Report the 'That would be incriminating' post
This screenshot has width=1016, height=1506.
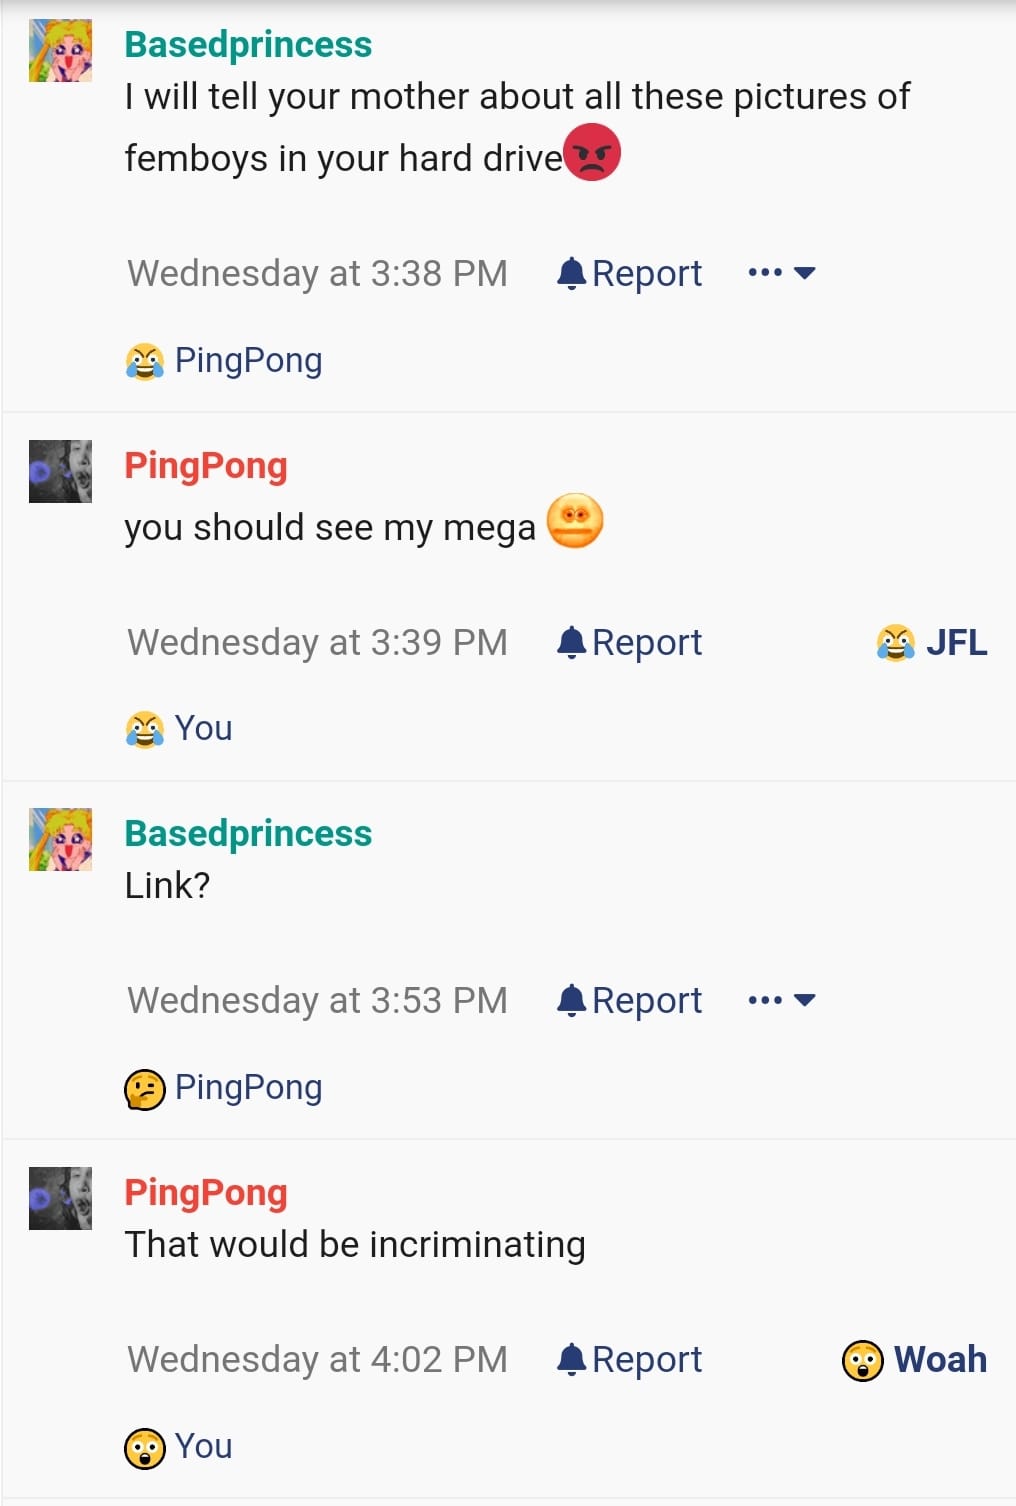pos(629,1359)
